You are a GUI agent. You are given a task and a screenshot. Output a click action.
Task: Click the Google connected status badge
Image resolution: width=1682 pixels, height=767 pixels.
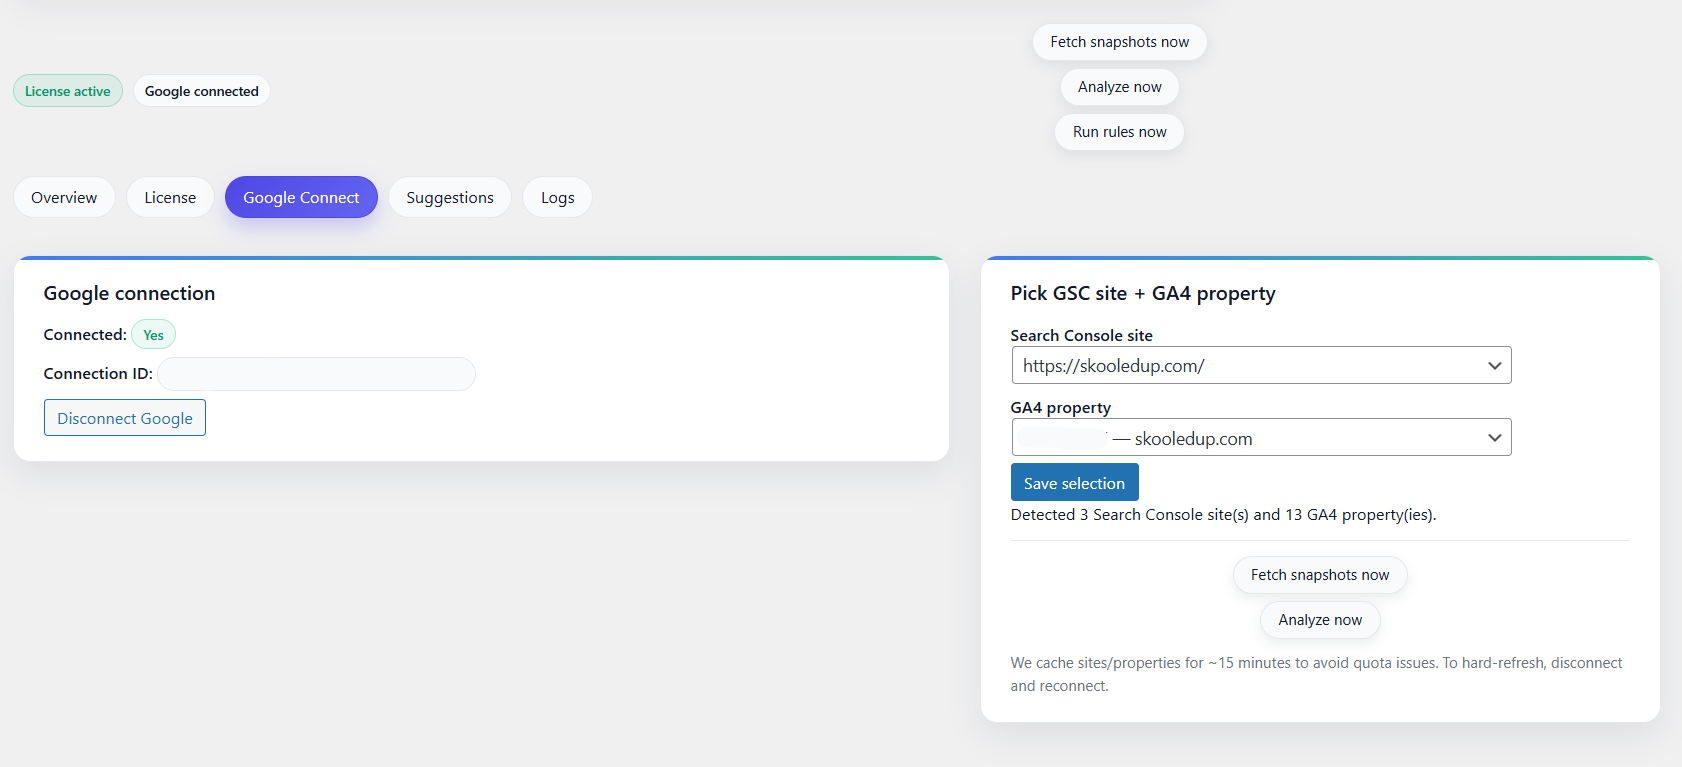pos(201,91)
